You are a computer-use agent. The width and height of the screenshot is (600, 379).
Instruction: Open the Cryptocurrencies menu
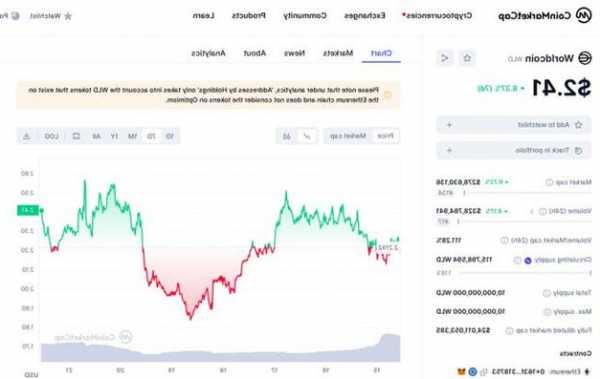[x=437, y=16]
